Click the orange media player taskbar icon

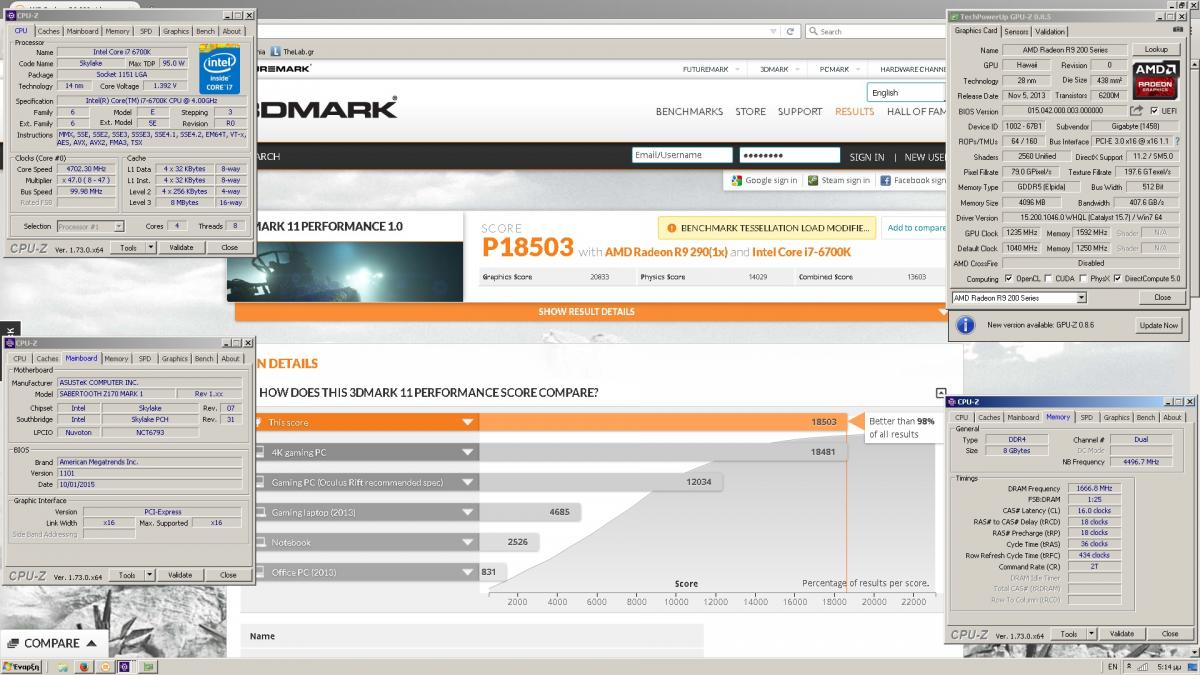click(x=104, y=666)
